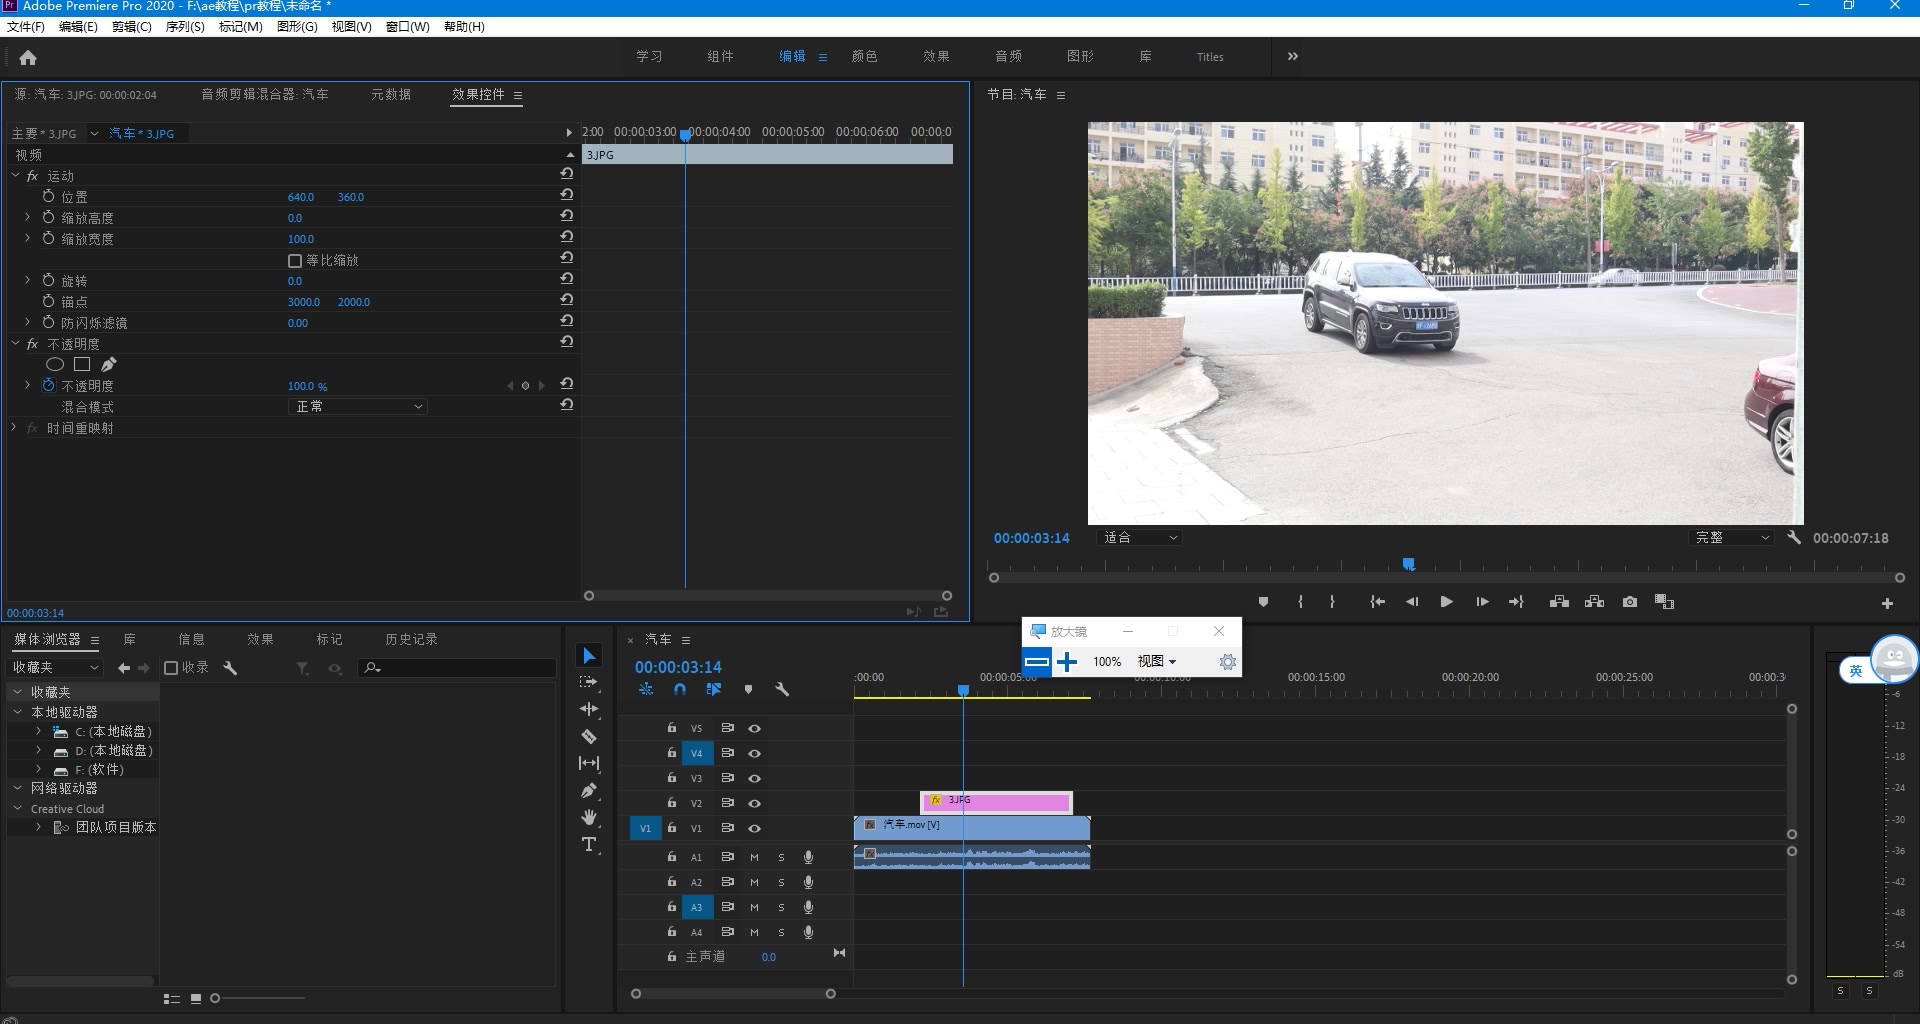Image resolution: width=1920 pixels, height=1024 pixels.
Task: Reset the 位置 parameter
Action: pyautogui.click(x=567, y=195)
